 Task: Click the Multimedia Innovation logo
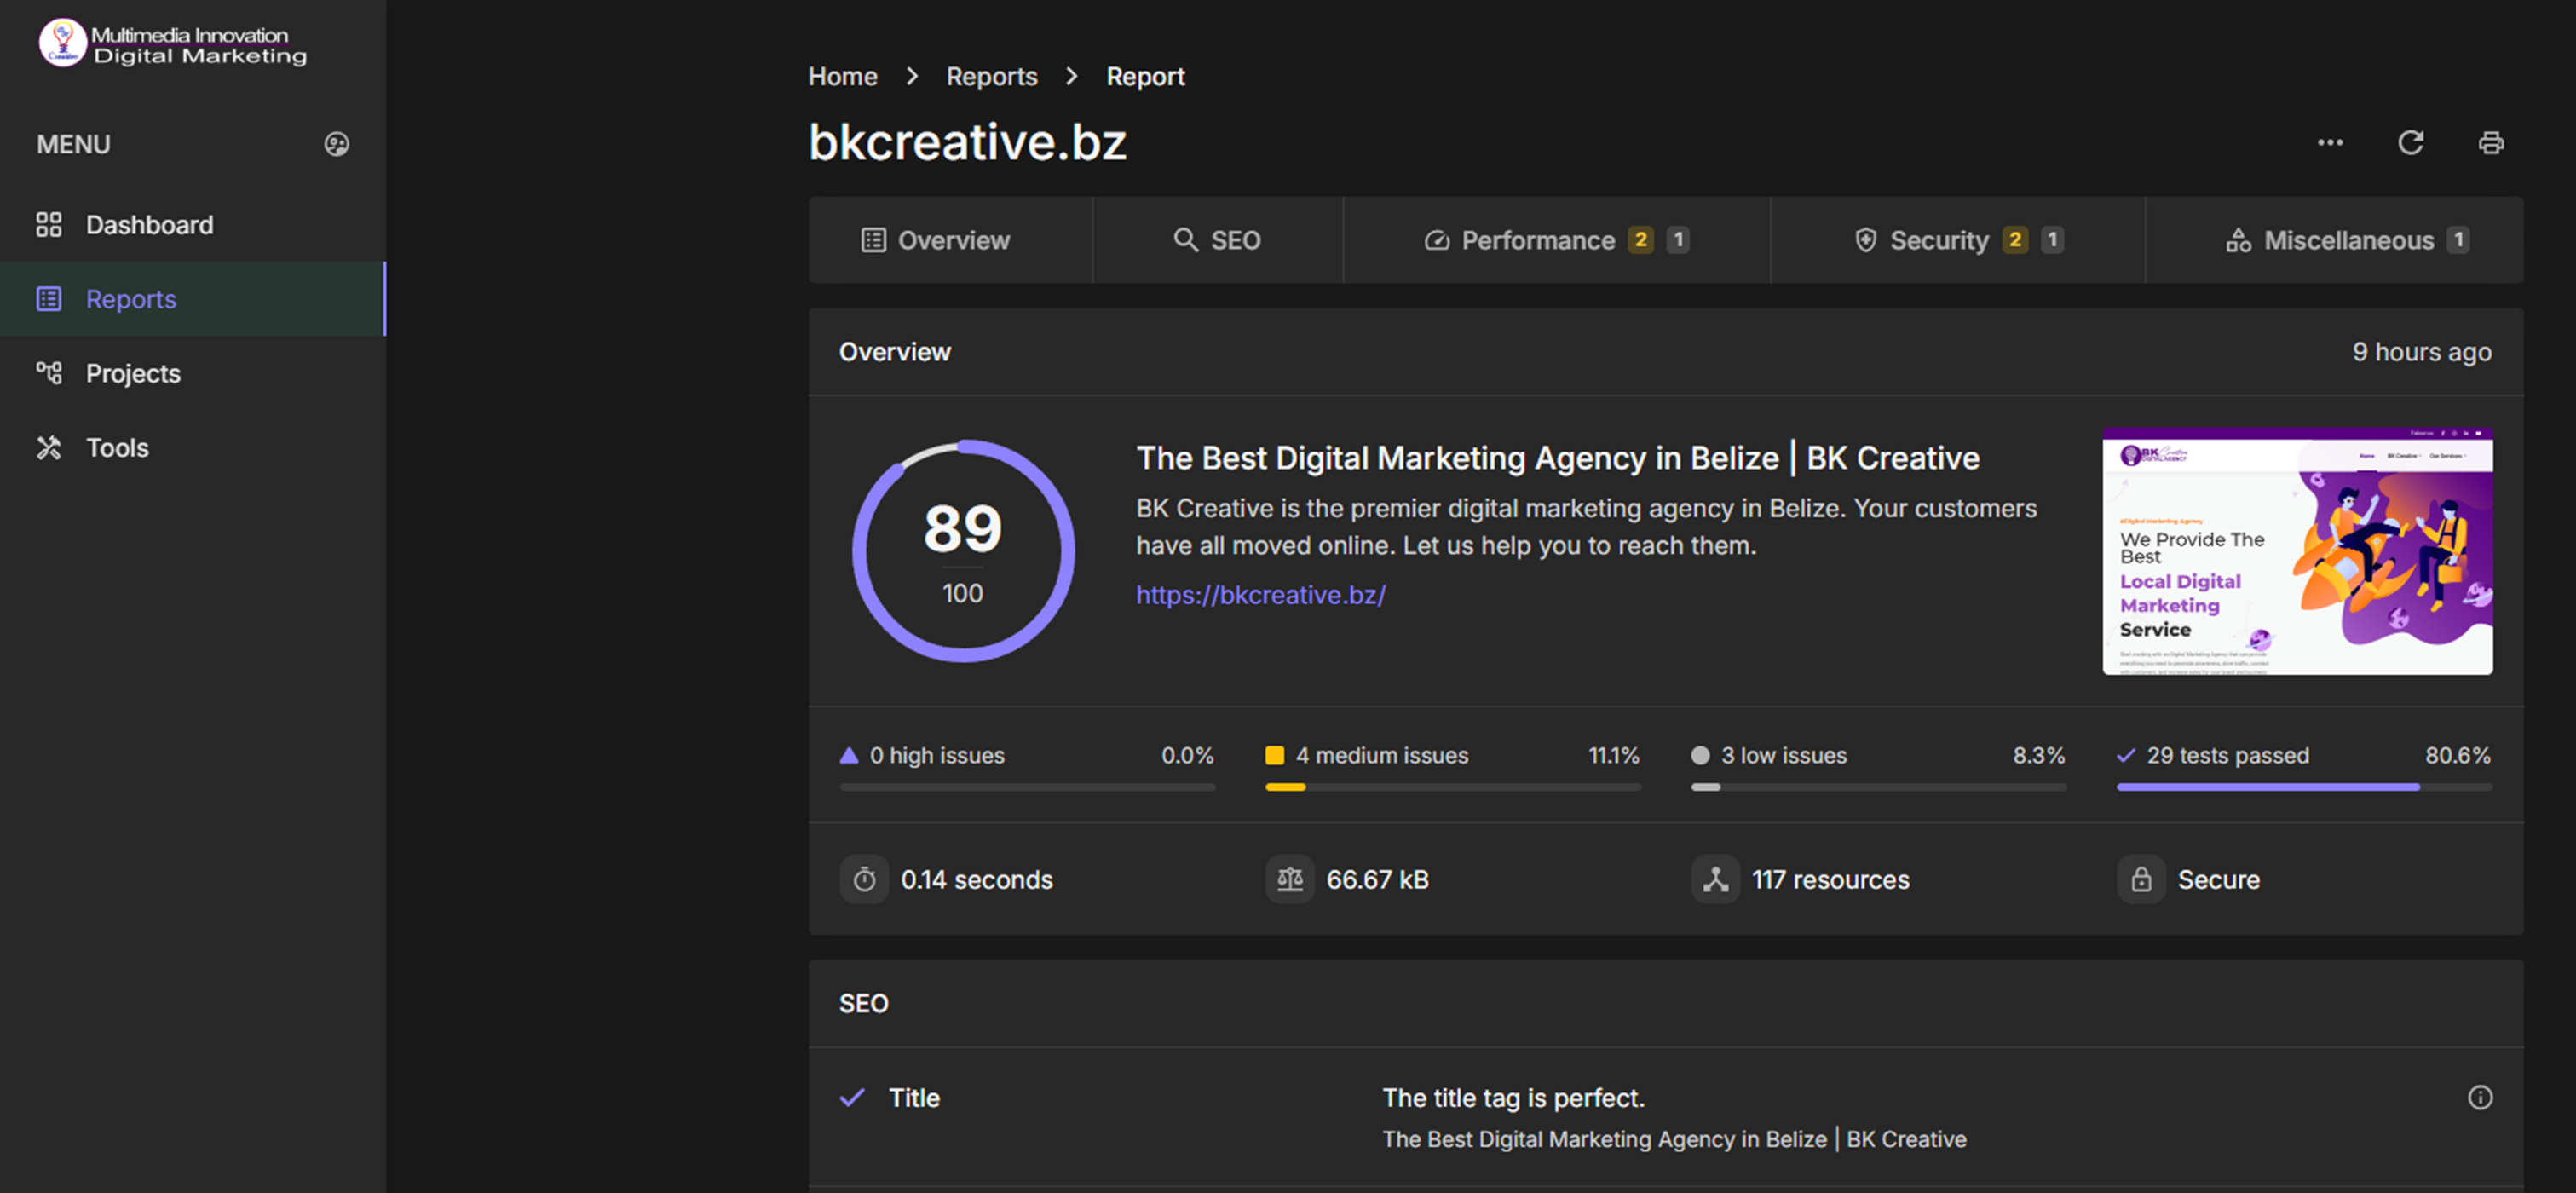tap(172, 44)
